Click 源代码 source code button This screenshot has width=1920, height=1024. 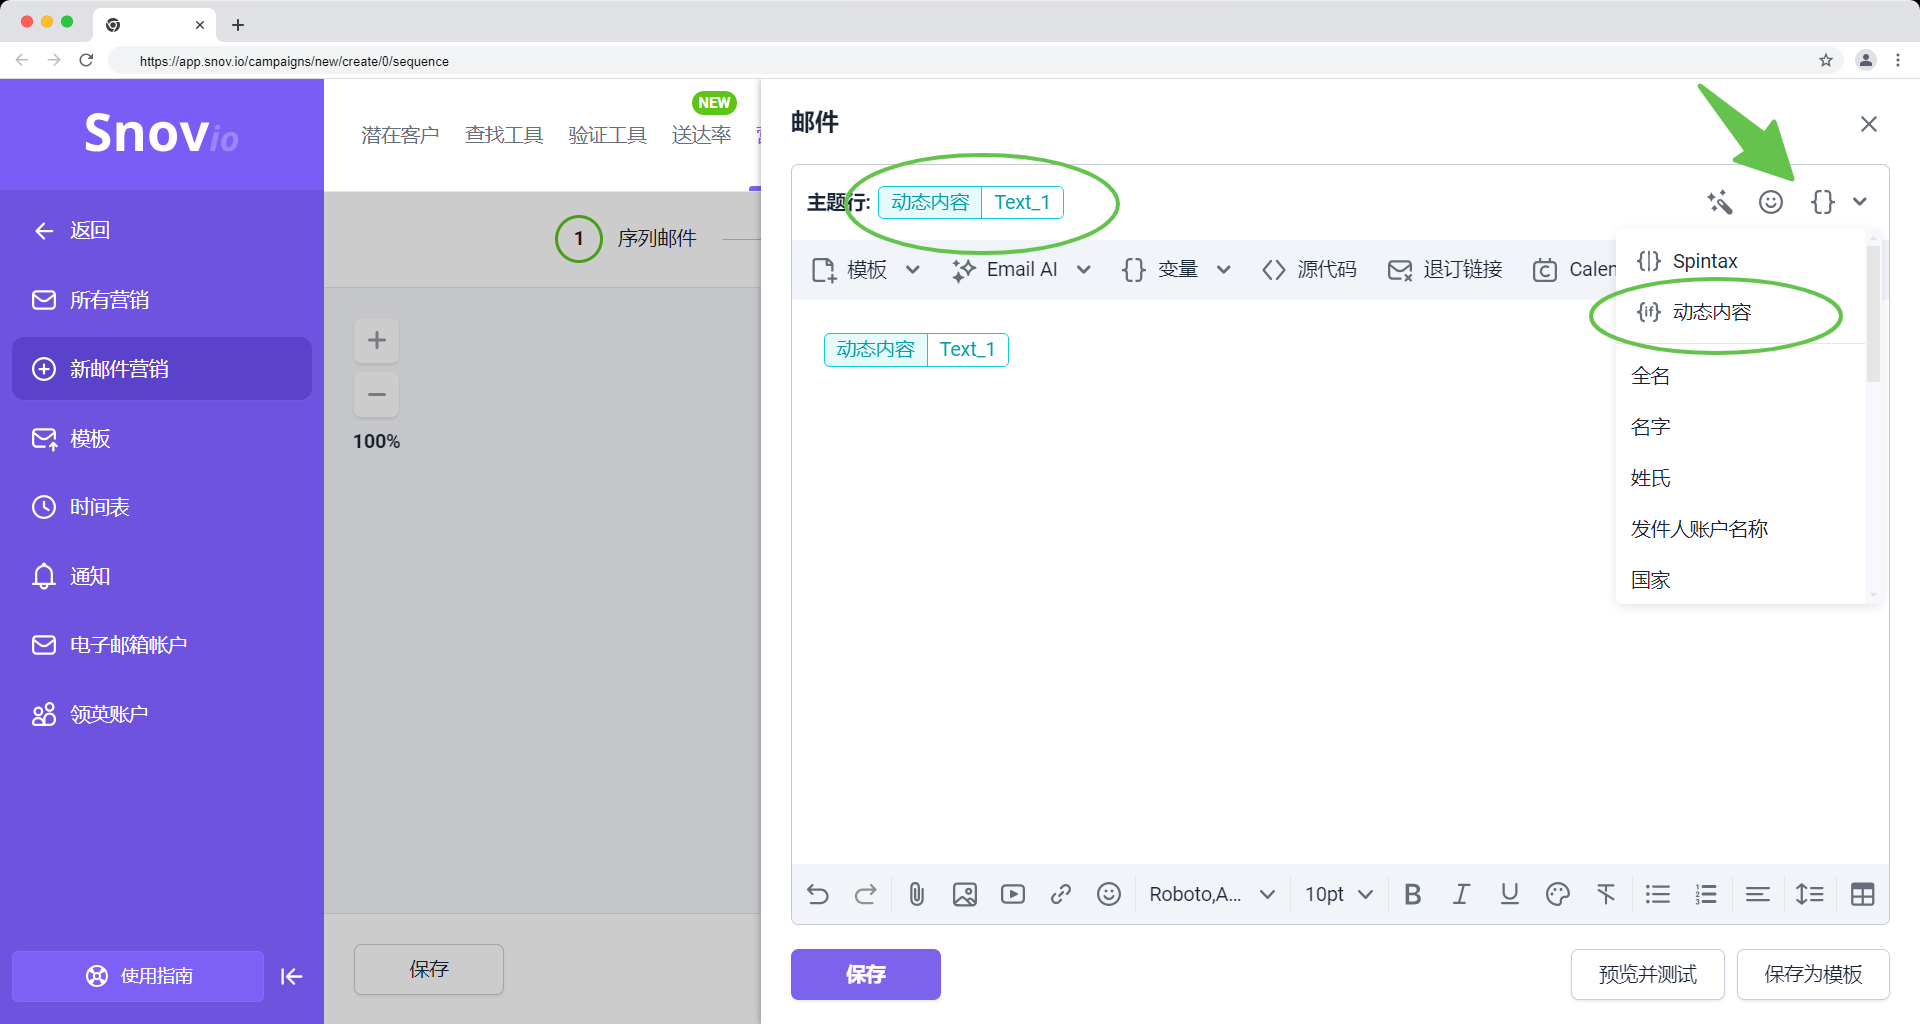[1309, 270]
